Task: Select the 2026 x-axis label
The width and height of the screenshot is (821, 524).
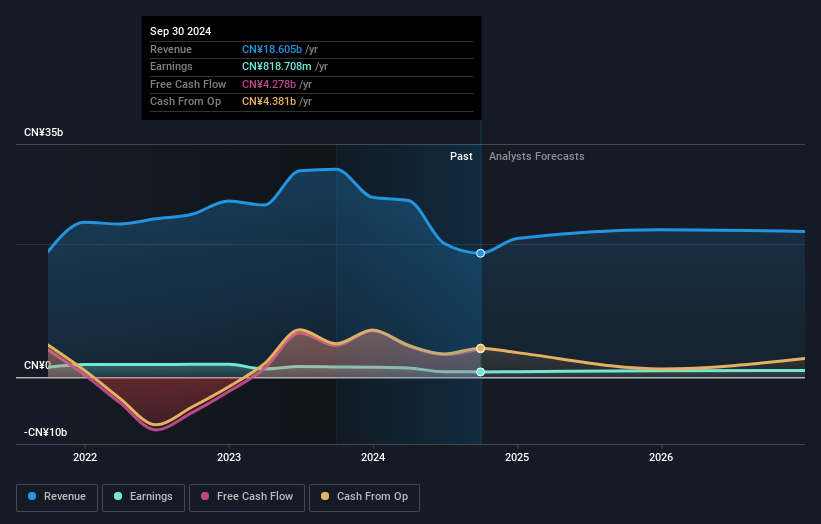Action: click(x=661, y=457)
